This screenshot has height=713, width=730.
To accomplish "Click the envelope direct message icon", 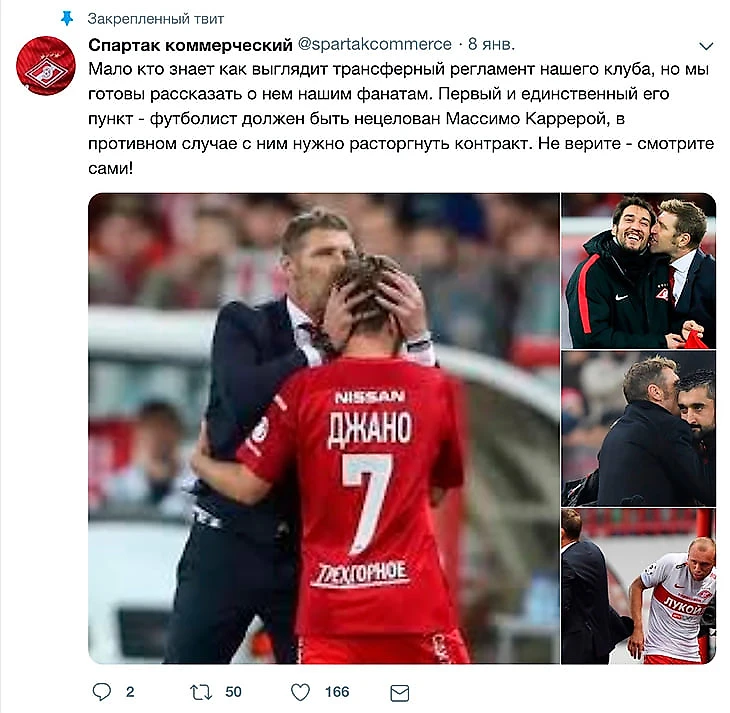I will click(399, 693).
